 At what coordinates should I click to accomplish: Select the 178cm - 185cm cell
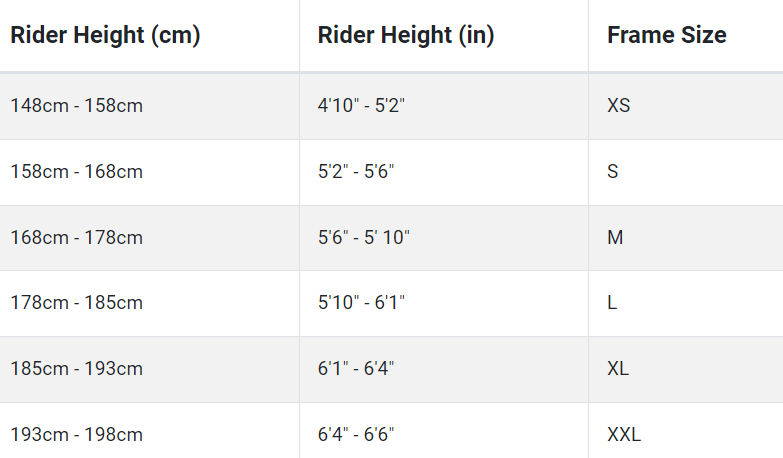click(149, 304)
